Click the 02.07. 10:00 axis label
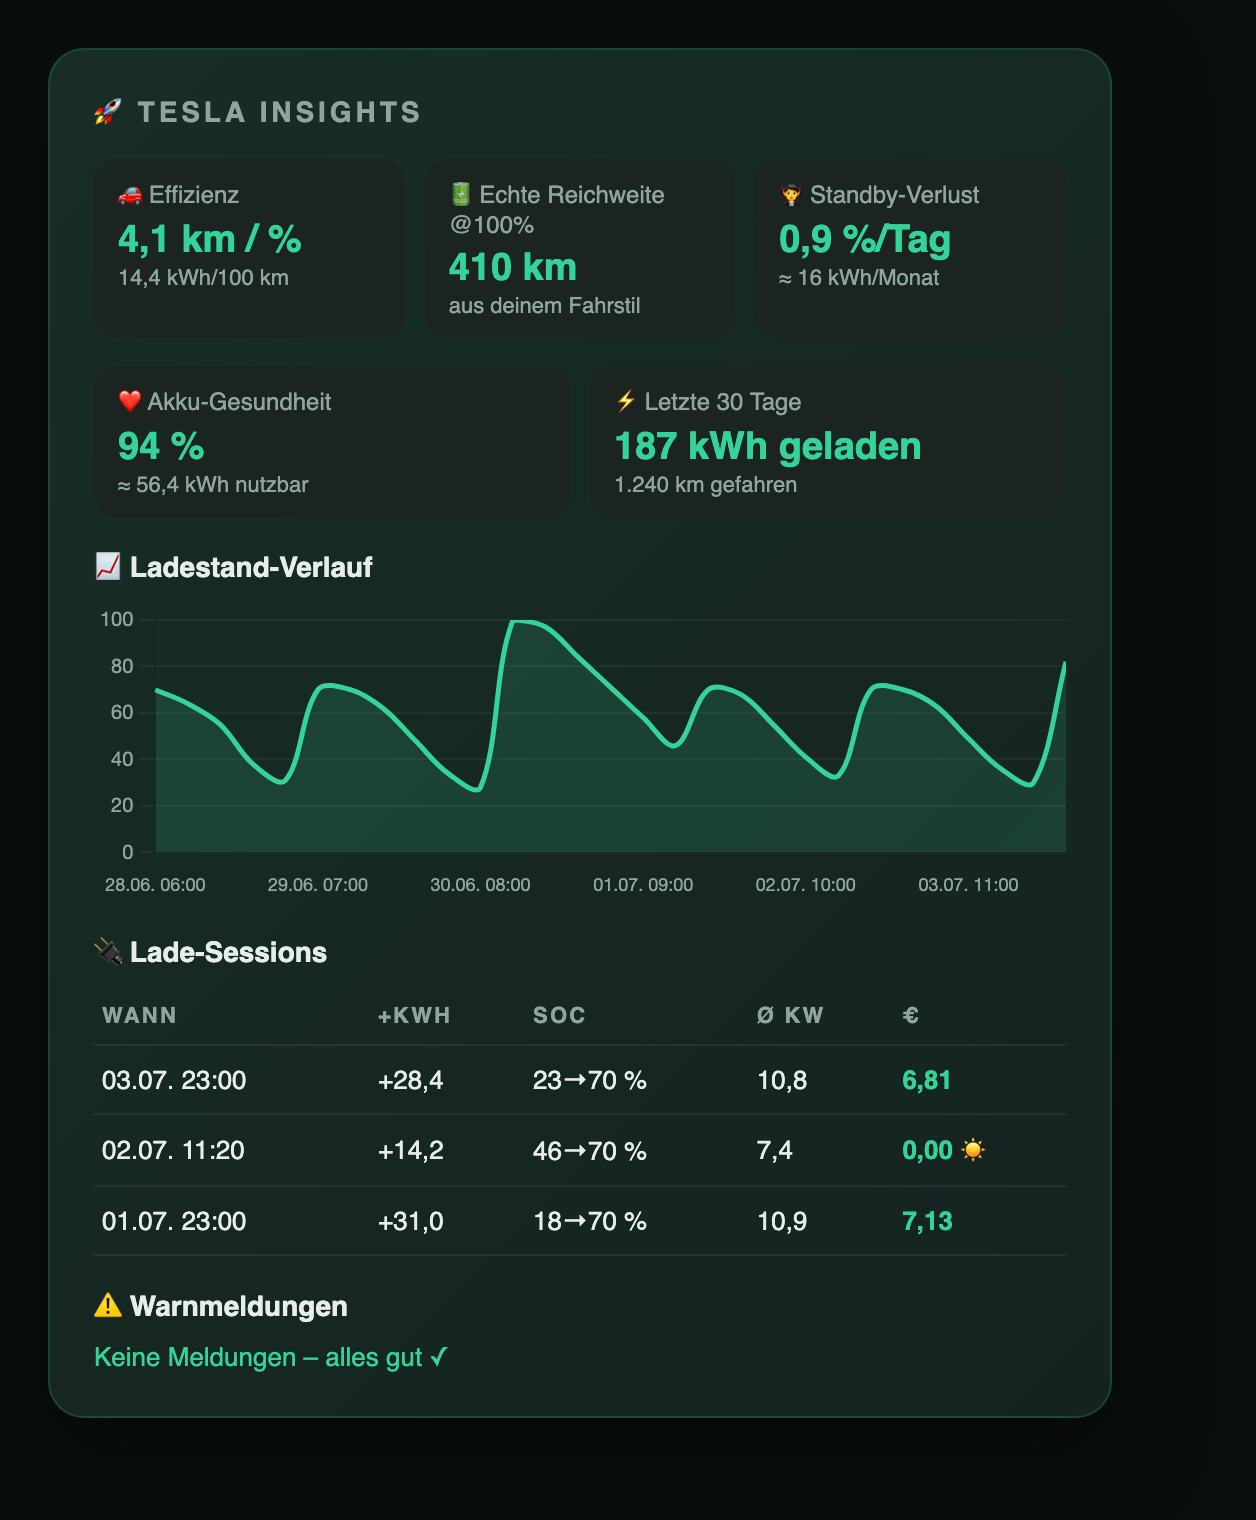Viewport: 1256px width, 1520px height. click(806, 885)
